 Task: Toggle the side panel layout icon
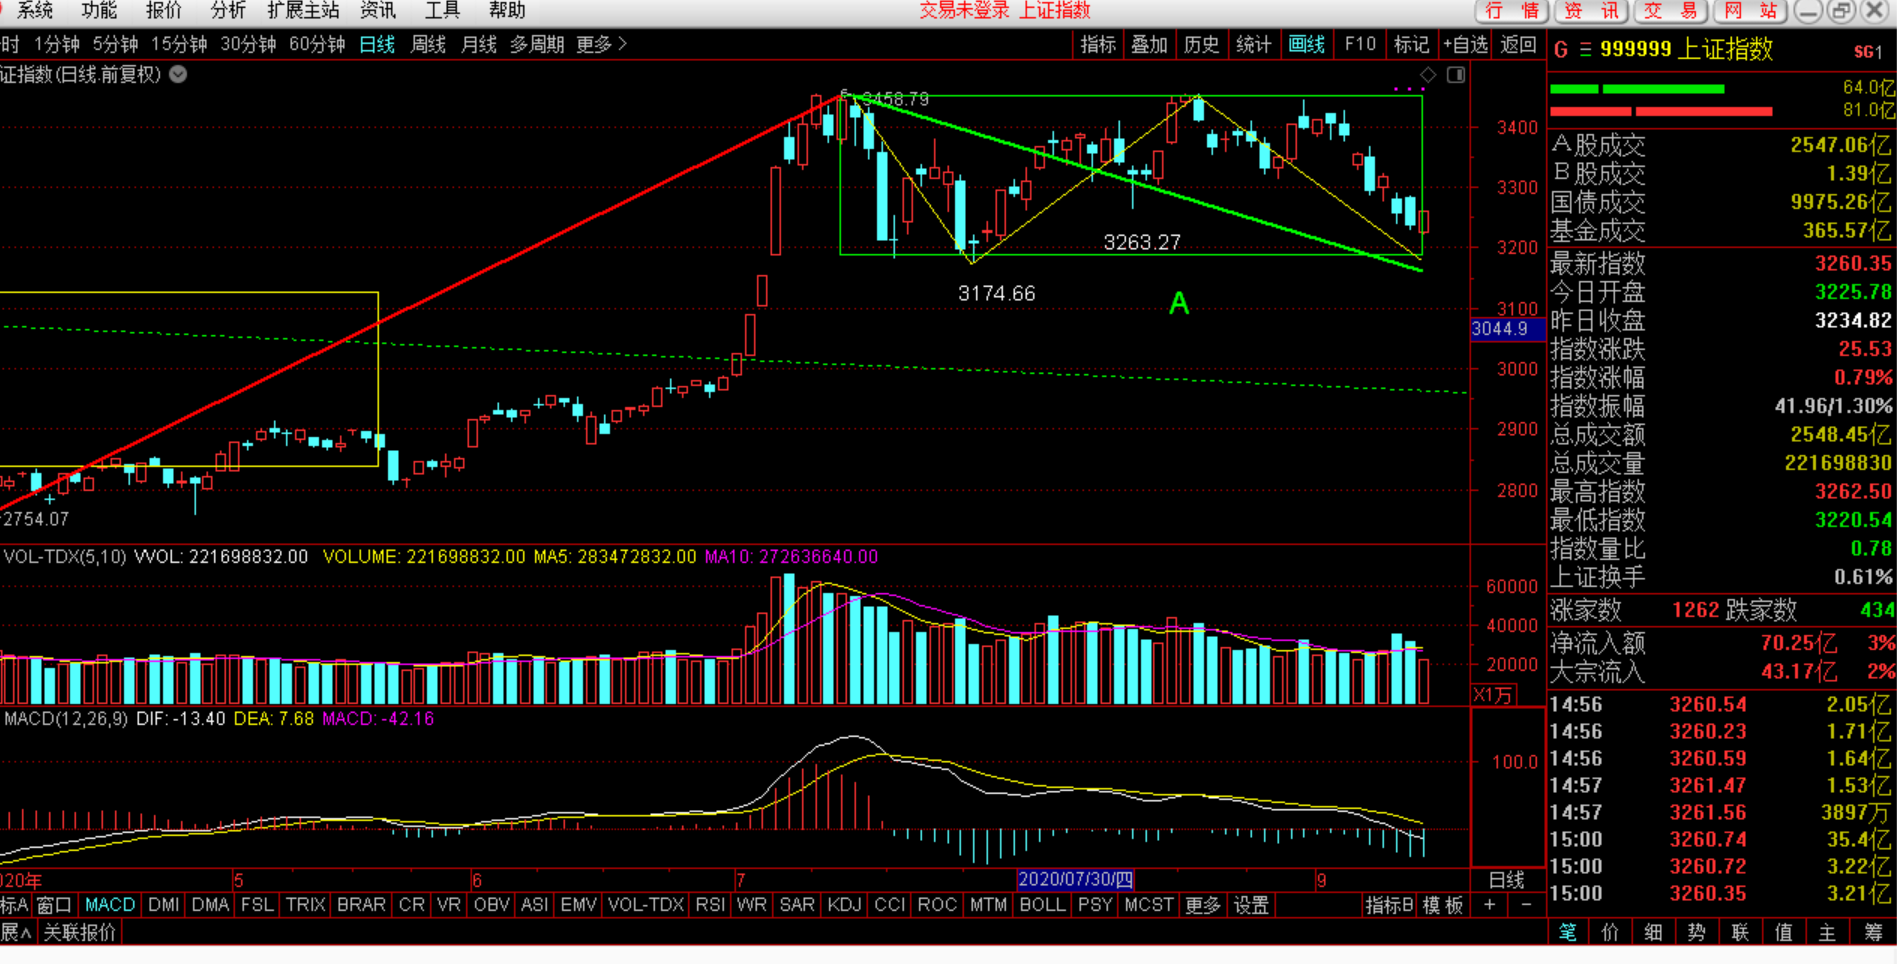click(x=1456, y=75)
